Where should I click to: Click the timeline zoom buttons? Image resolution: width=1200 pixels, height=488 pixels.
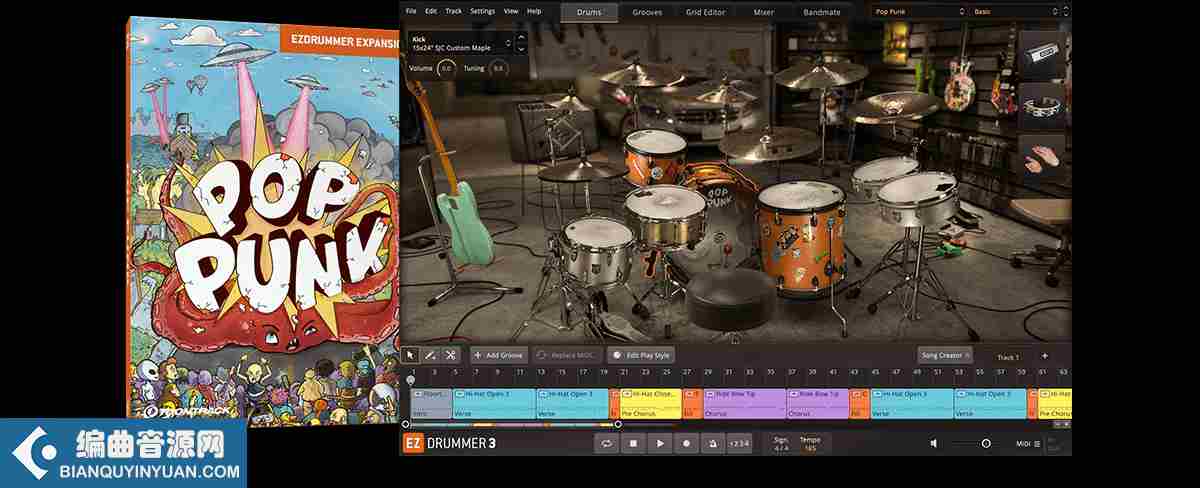[x=1061, y=424]
